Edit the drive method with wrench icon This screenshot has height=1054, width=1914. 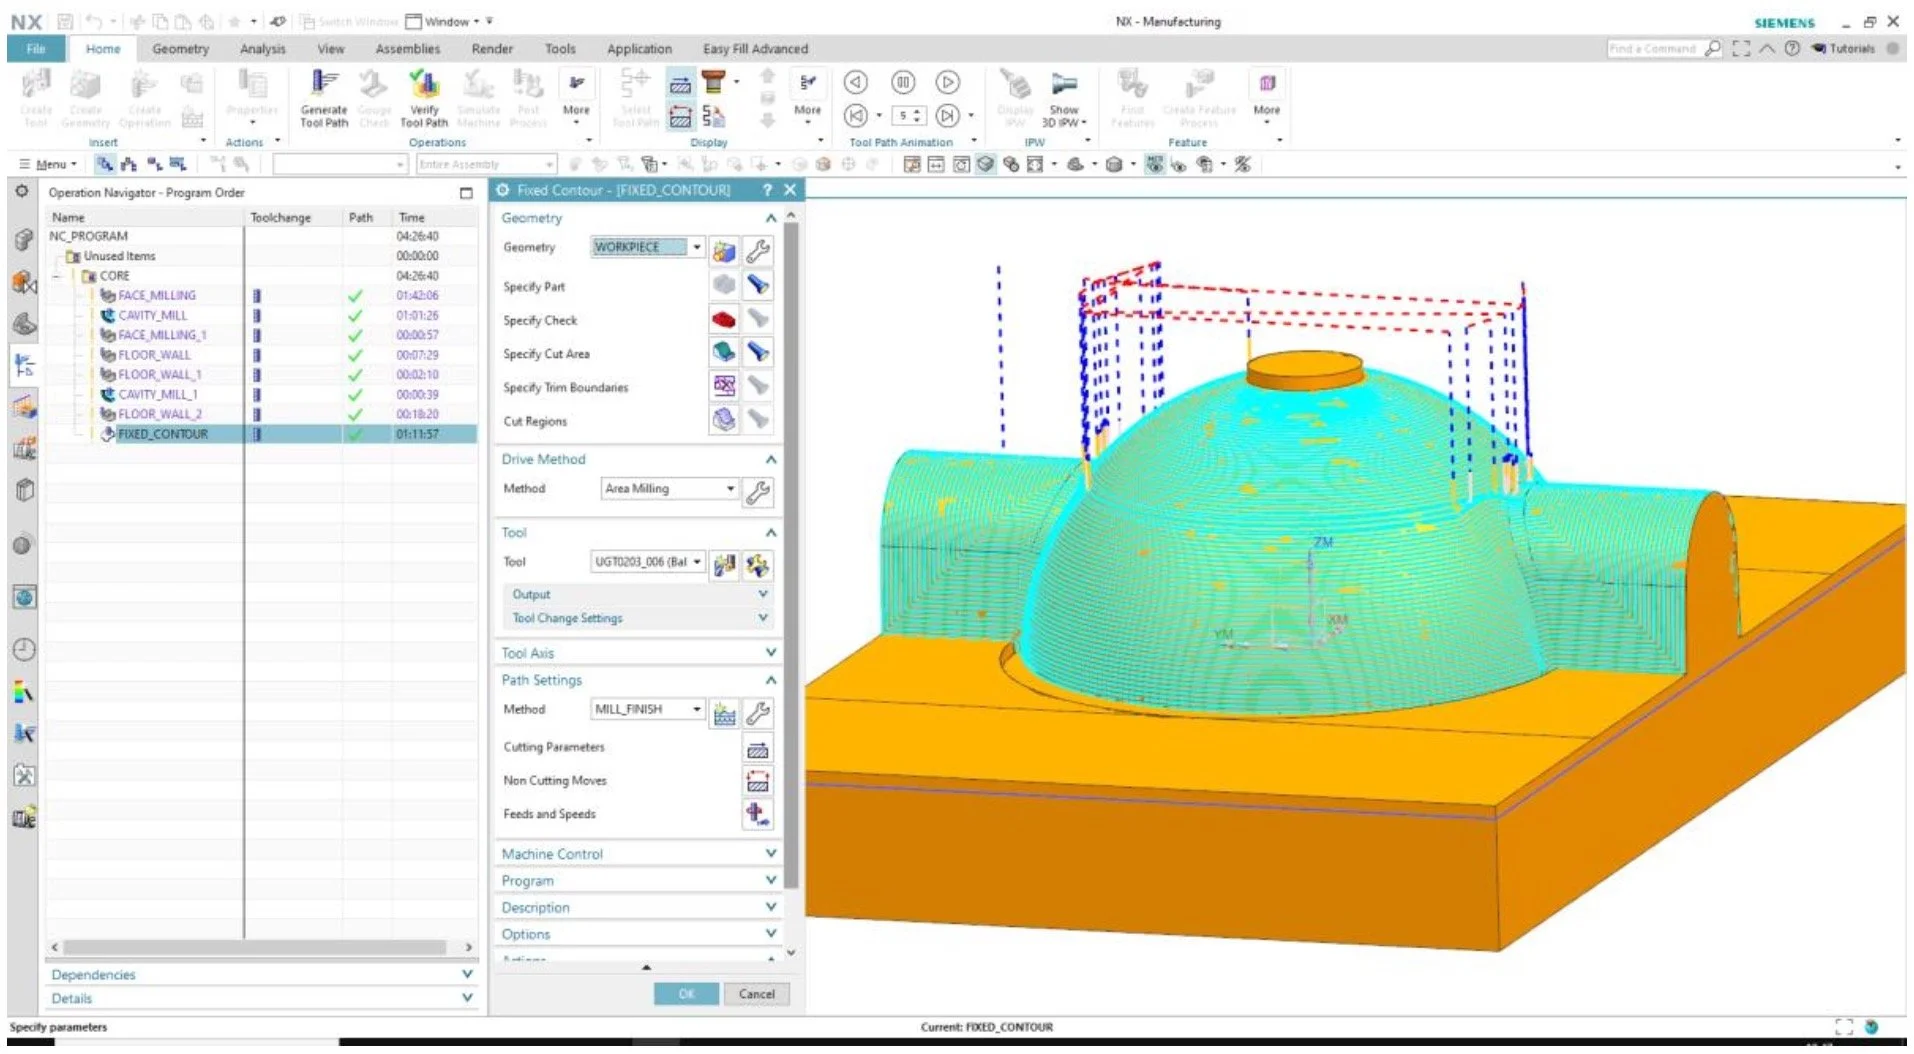coord(758,490)
